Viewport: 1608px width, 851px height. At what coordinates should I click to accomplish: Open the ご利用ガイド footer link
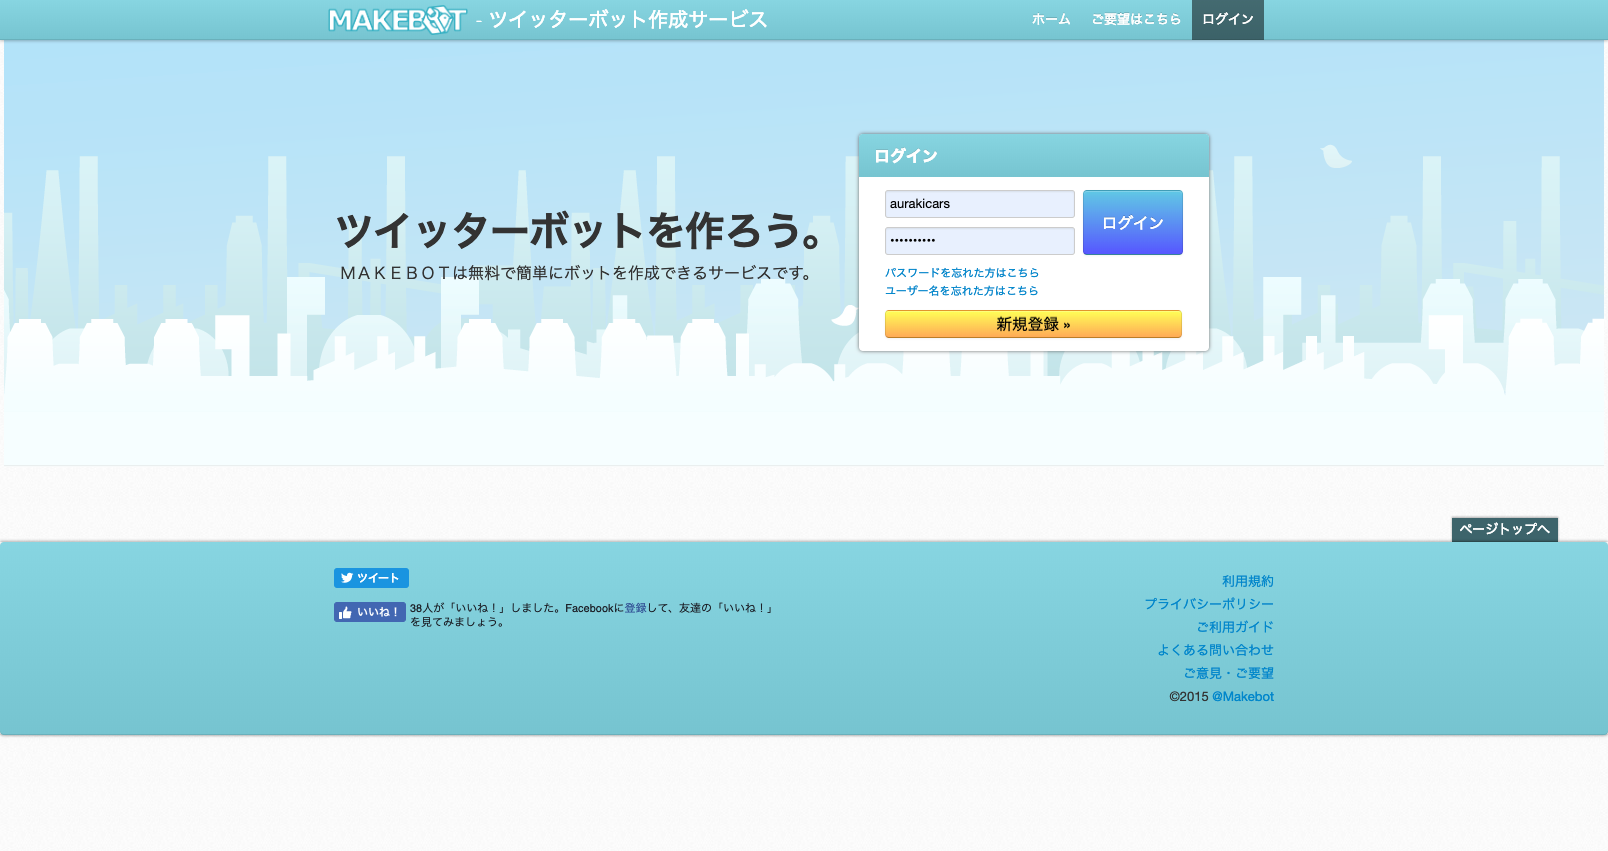(x=1234, y=627)
